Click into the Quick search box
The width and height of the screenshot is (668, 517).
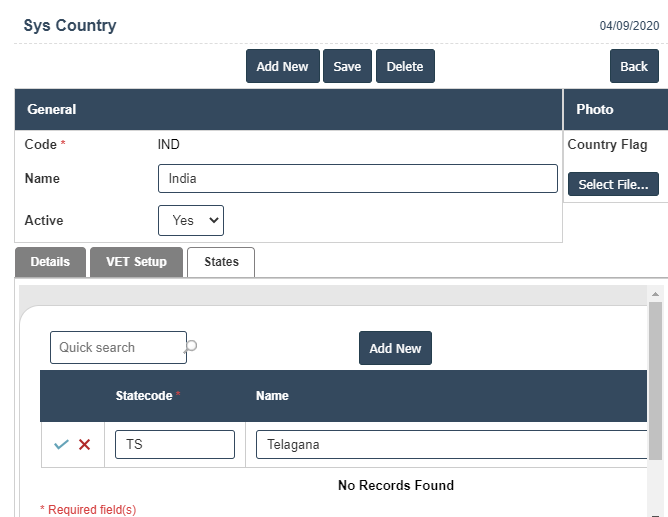coord(118,347)
